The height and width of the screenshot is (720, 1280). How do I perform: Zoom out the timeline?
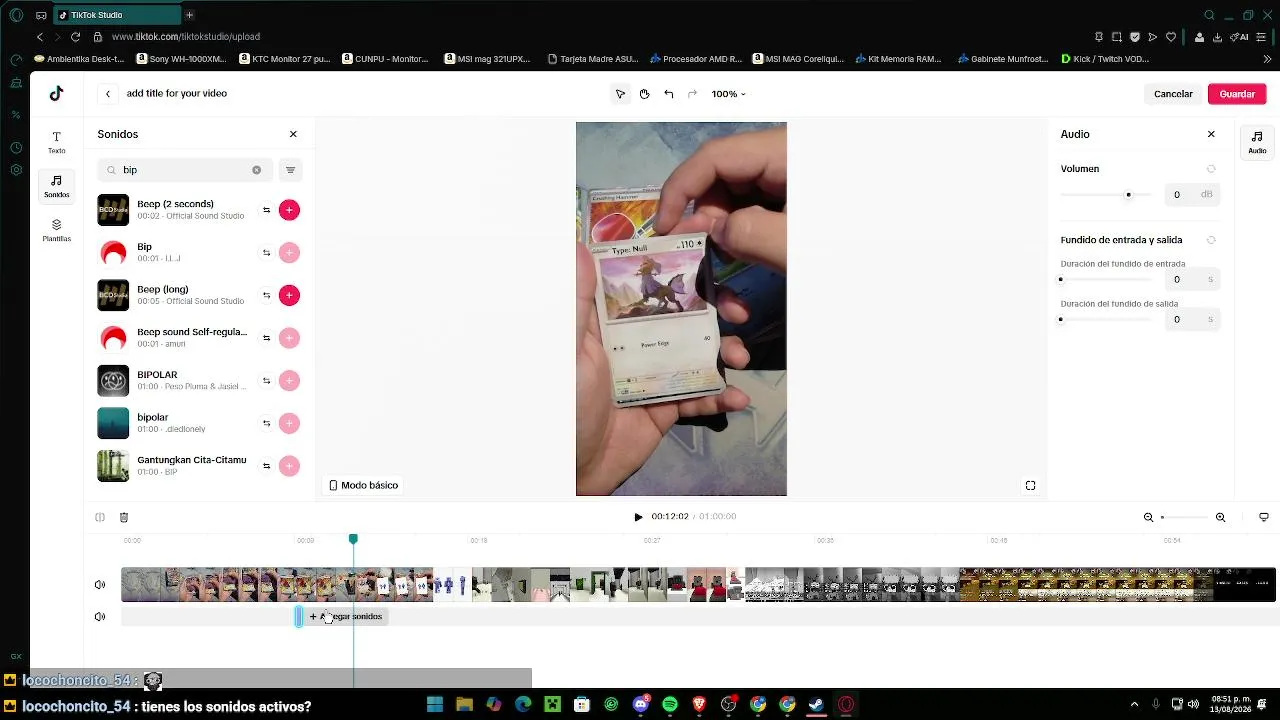pos(1148,517)
